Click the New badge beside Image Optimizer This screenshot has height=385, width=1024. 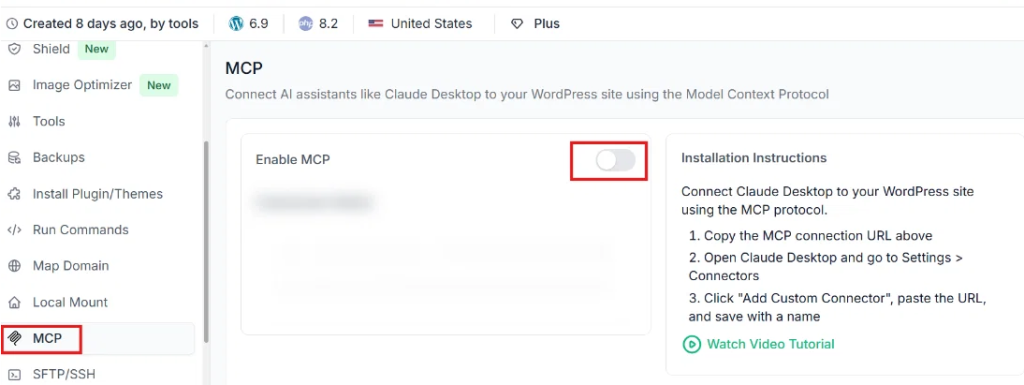pyautogui.click(x=159, y=85)
